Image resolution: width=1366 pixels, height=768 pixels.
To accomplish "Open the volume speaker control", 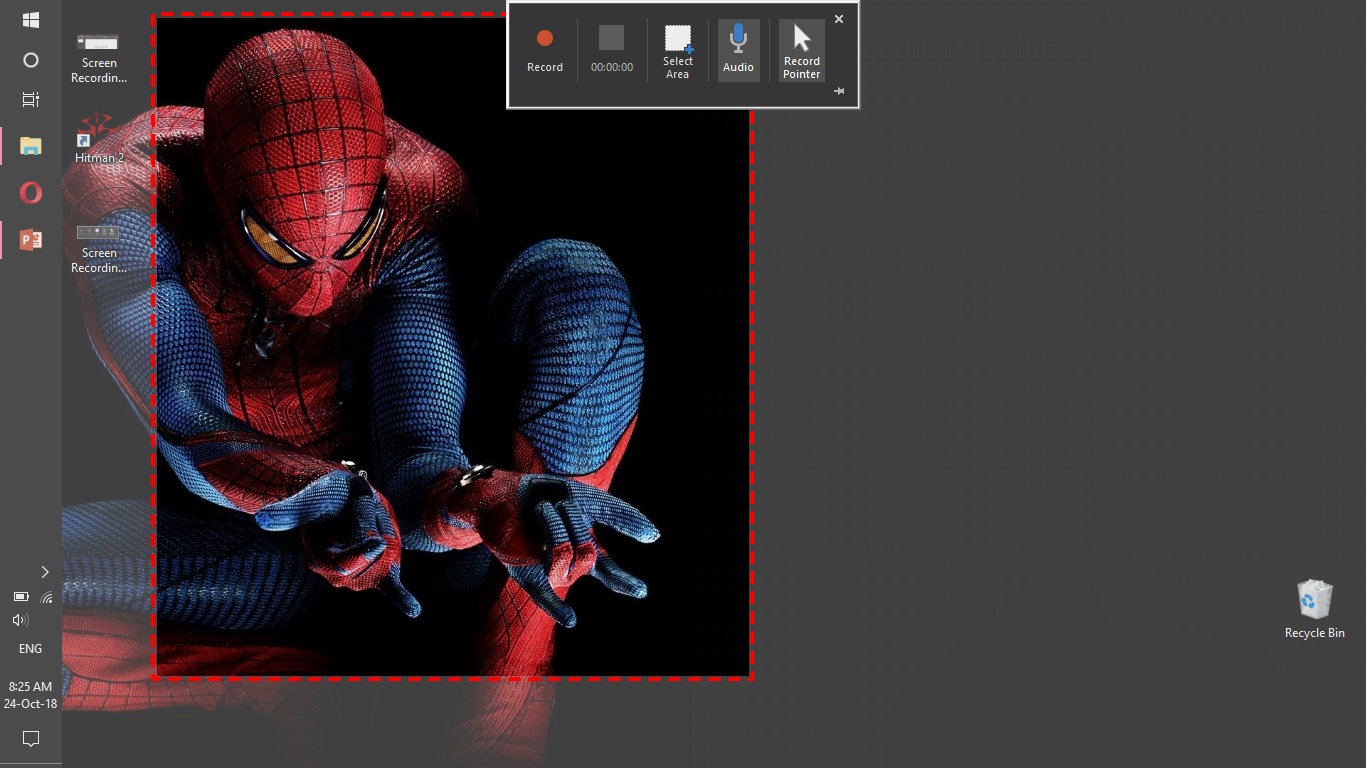I will point(20,621).
